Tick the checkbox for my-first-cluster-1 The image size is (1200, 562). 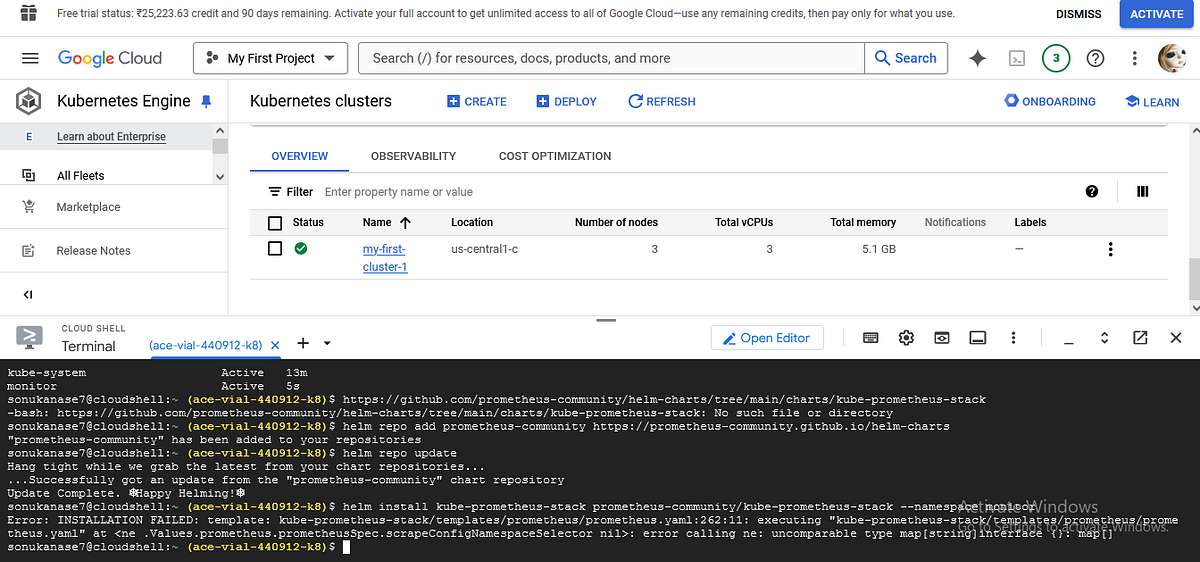tap(275, 248)
